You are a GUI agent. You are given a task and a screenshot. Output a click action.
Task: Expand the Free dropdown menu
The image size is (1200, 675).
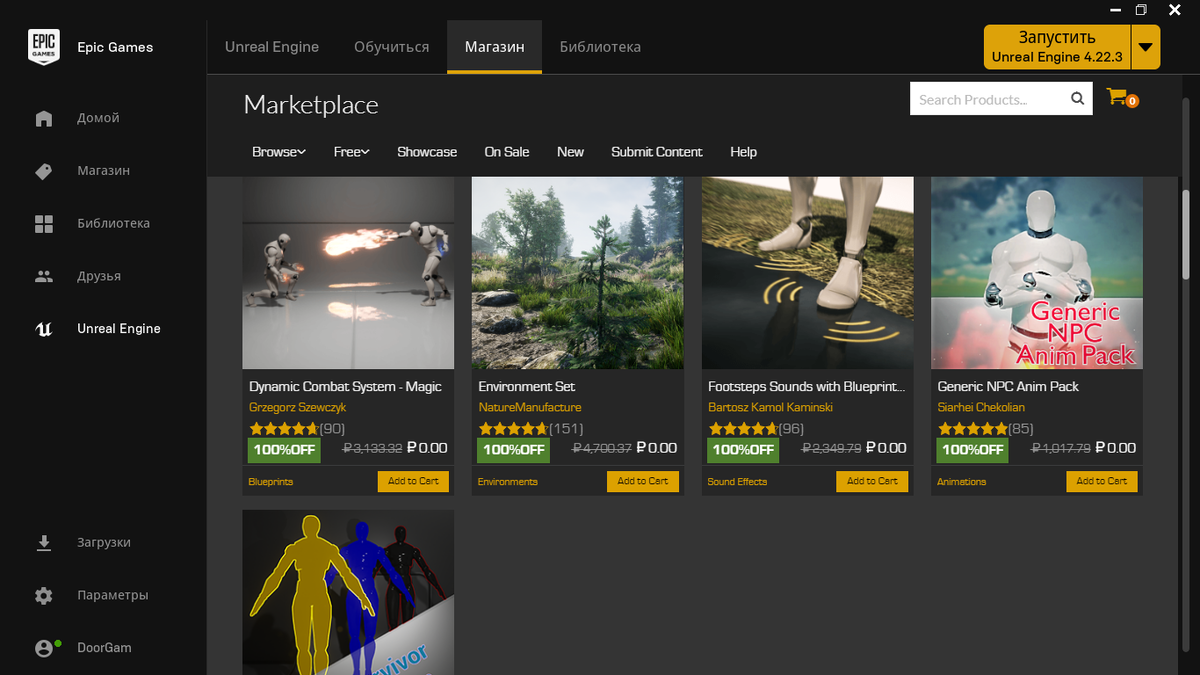pyautogui.click(x=352, y=152)
